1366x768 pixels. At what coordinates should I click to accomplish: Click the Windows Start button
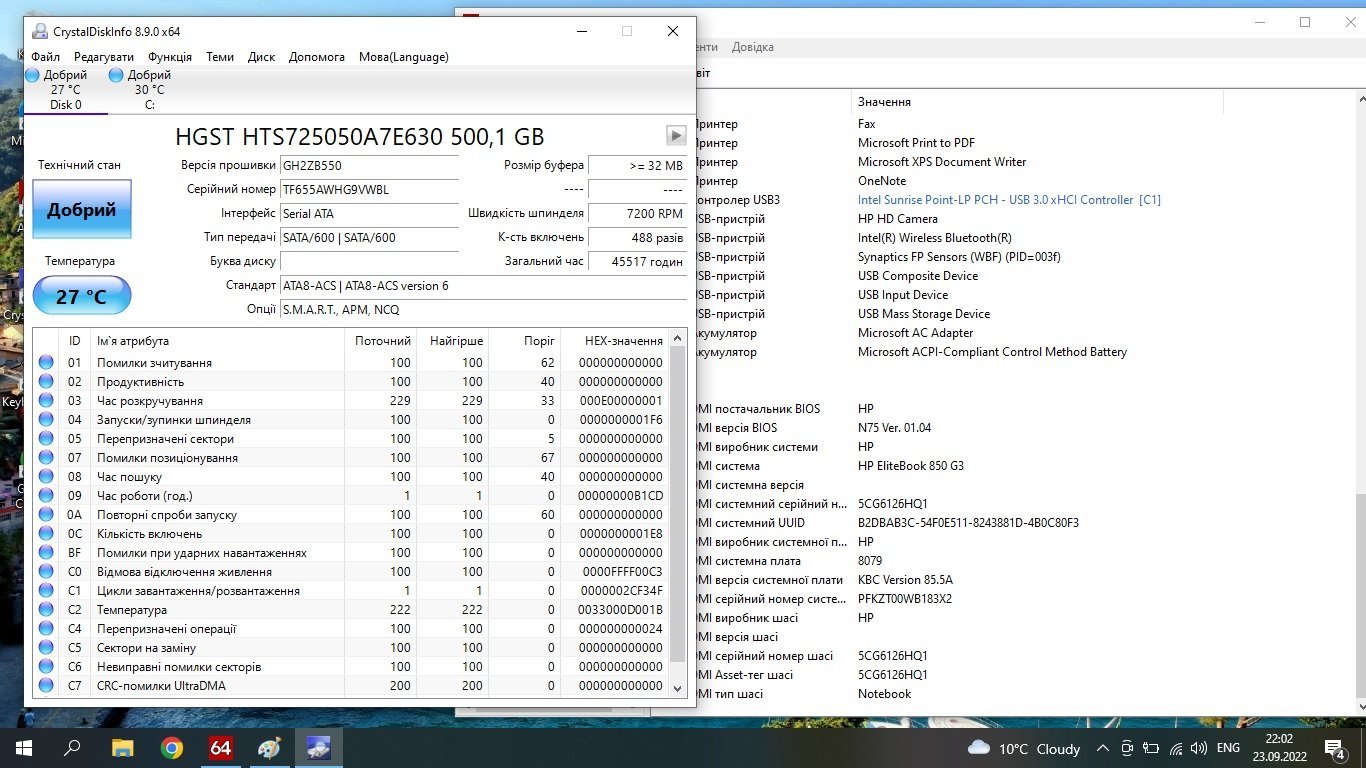[24, 747]
